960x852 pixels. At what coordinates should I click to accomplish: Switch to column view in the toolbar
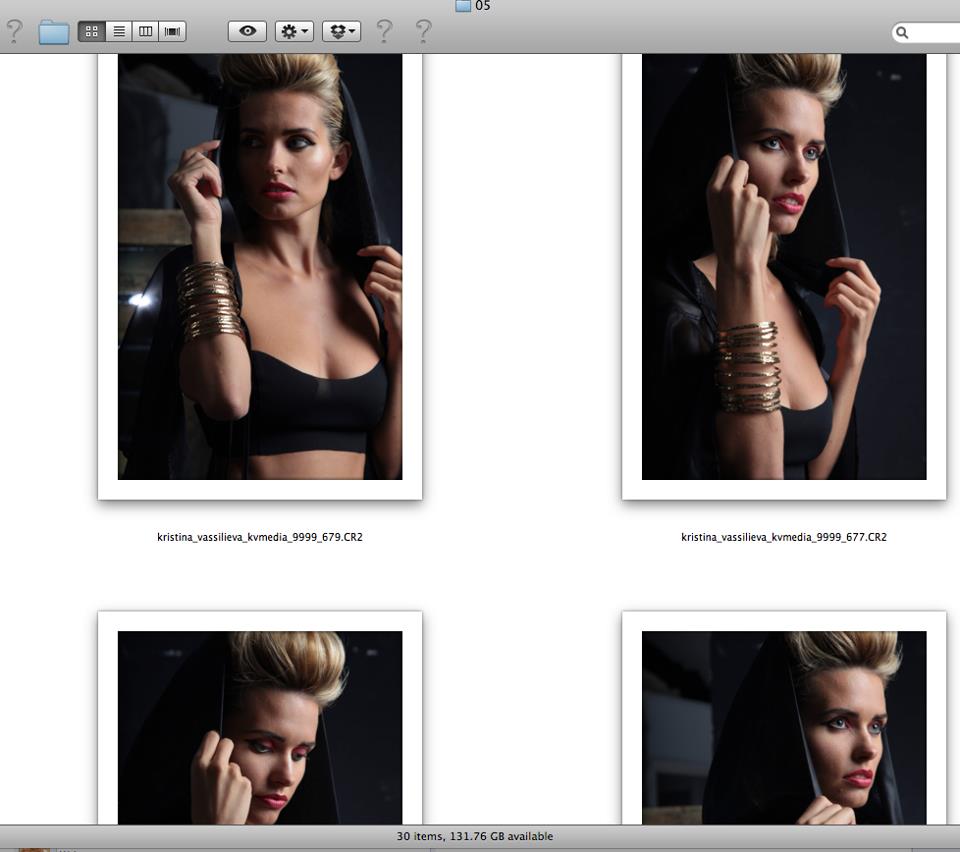point(145,31)
